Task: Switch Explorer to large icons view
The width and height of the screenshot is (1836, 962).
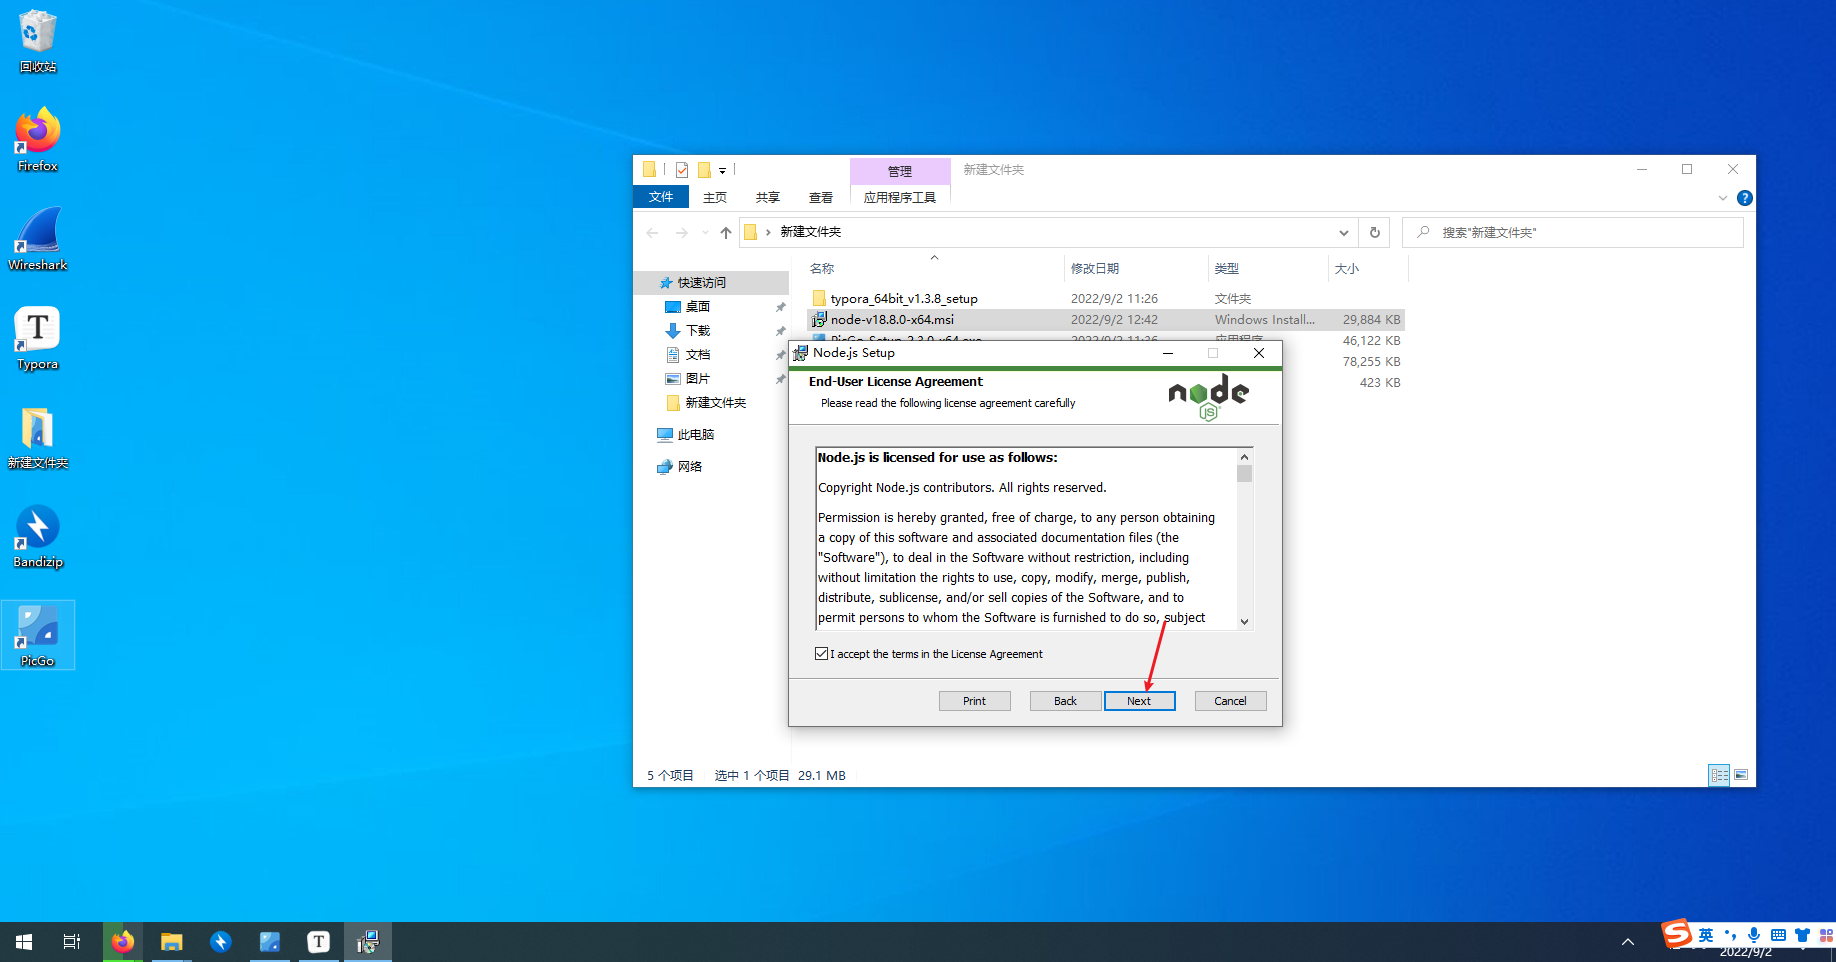Action: (x=1741, y=775)
